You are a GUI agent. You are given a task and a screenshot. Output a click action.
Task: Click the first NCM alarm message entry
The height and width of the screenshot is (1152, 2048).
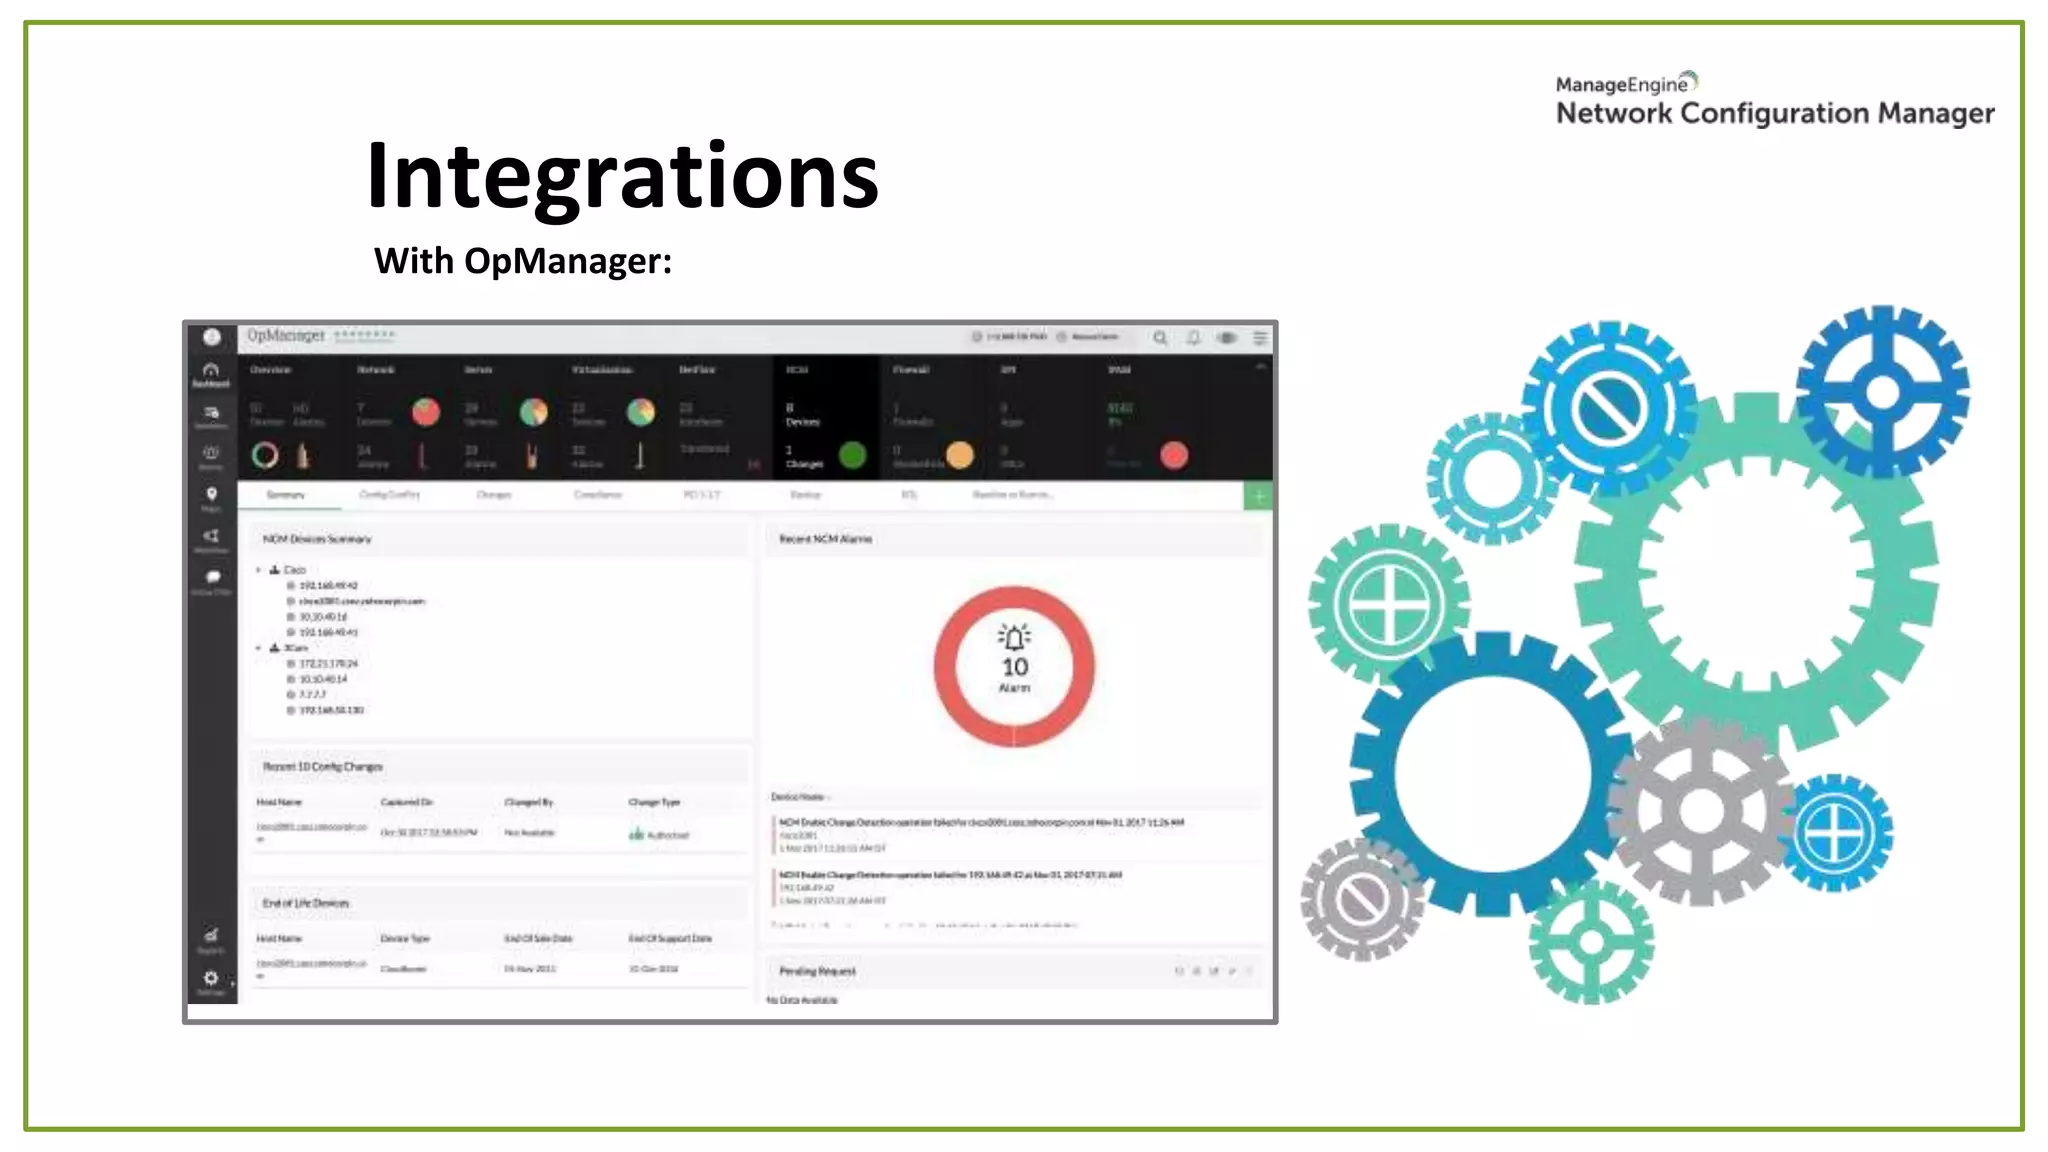(981, 823)
